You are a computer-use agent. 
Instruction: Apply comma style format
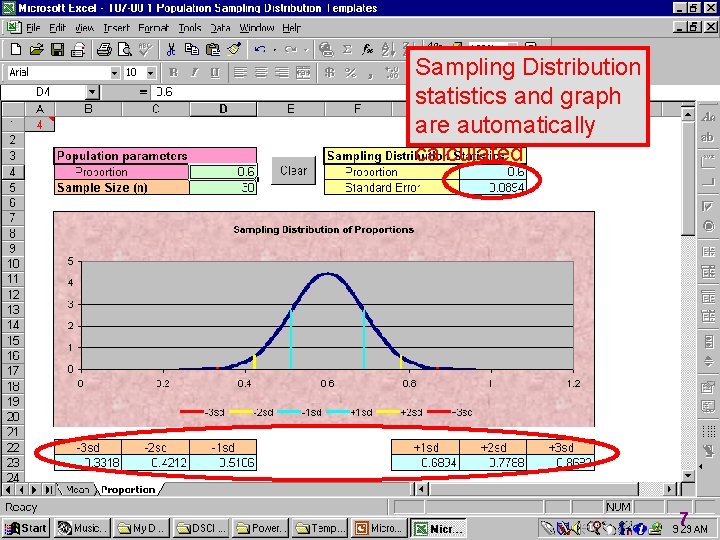[371, 73]
